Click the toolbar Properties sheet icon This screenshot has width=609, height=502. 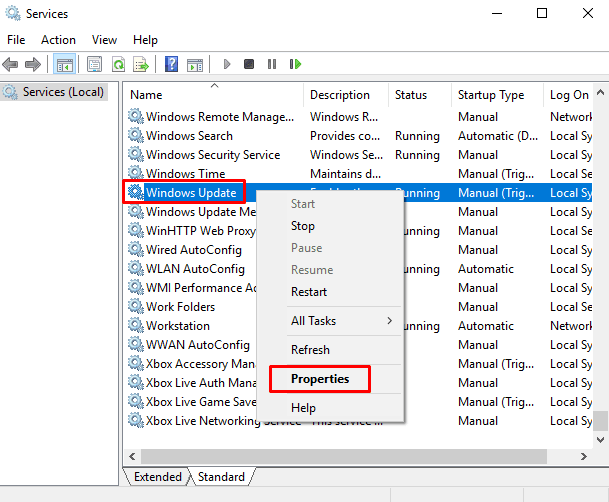(94, 64)
